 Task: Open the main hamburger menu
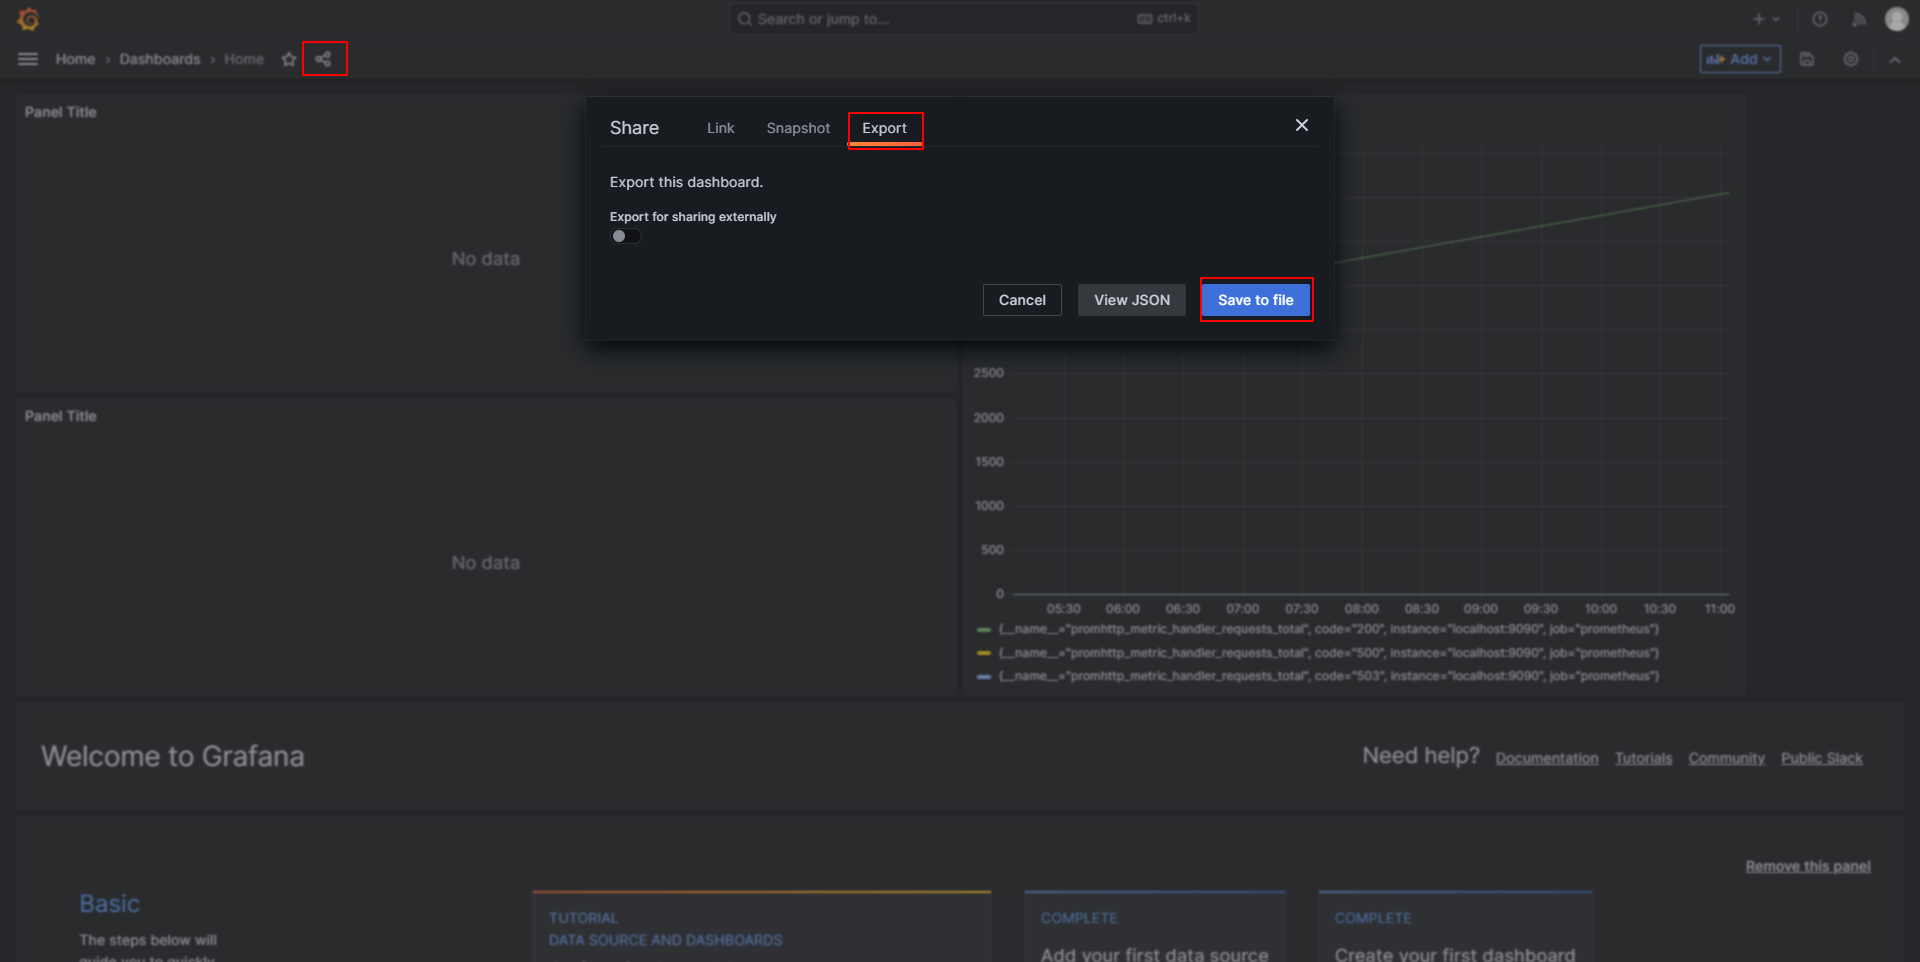tap(28, 59)
